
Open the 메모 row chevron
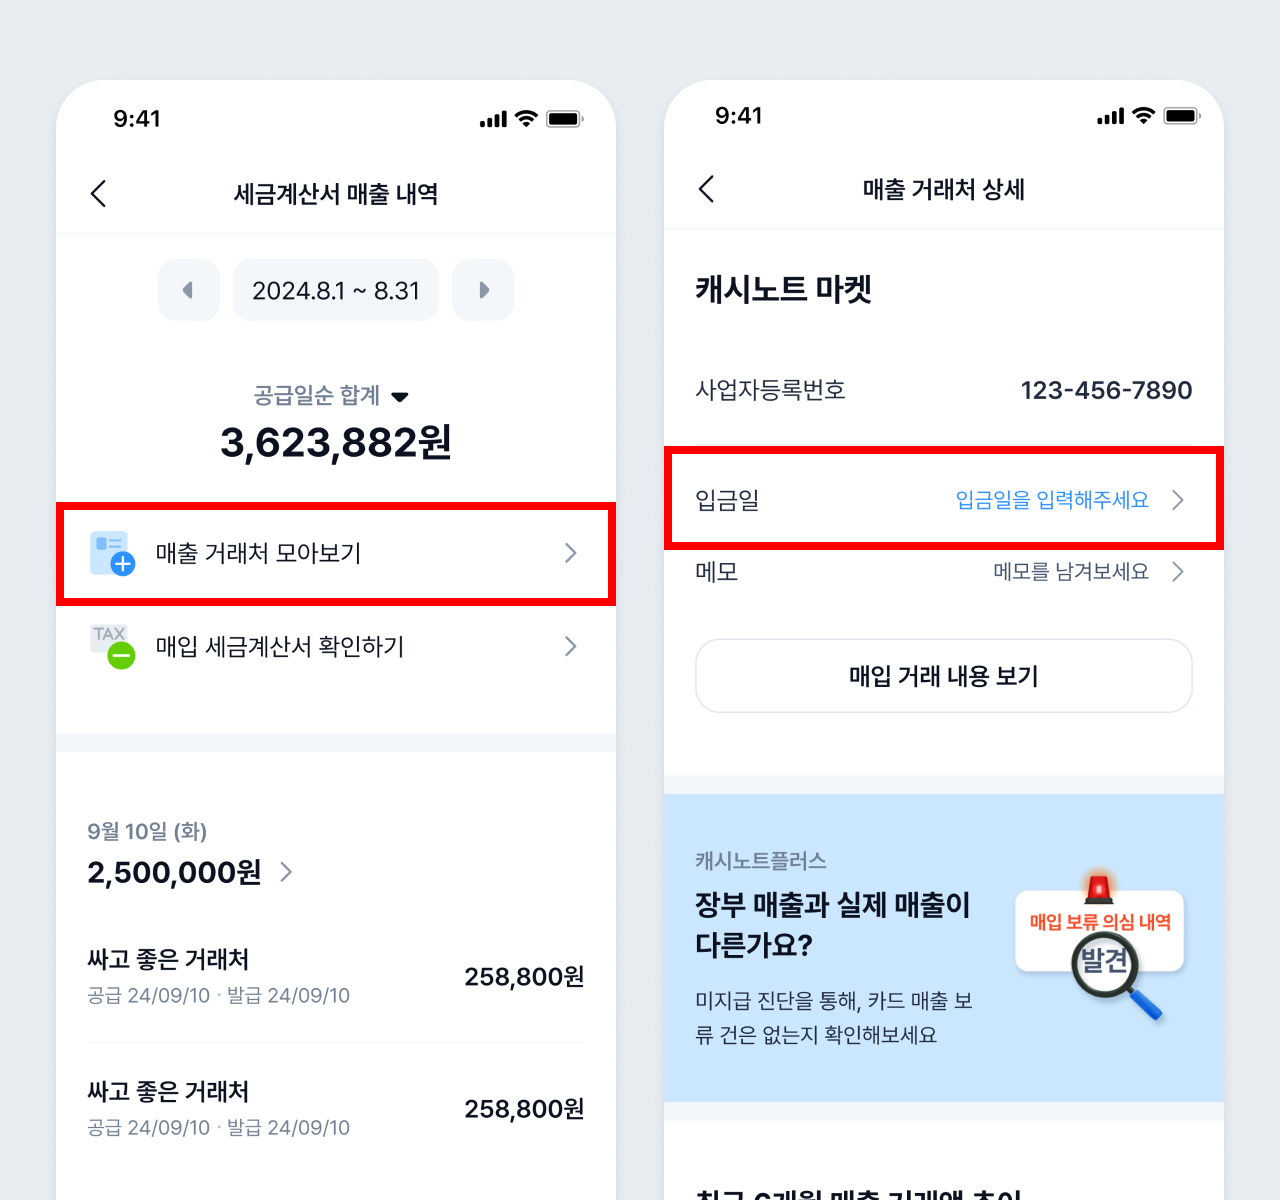1178,572
